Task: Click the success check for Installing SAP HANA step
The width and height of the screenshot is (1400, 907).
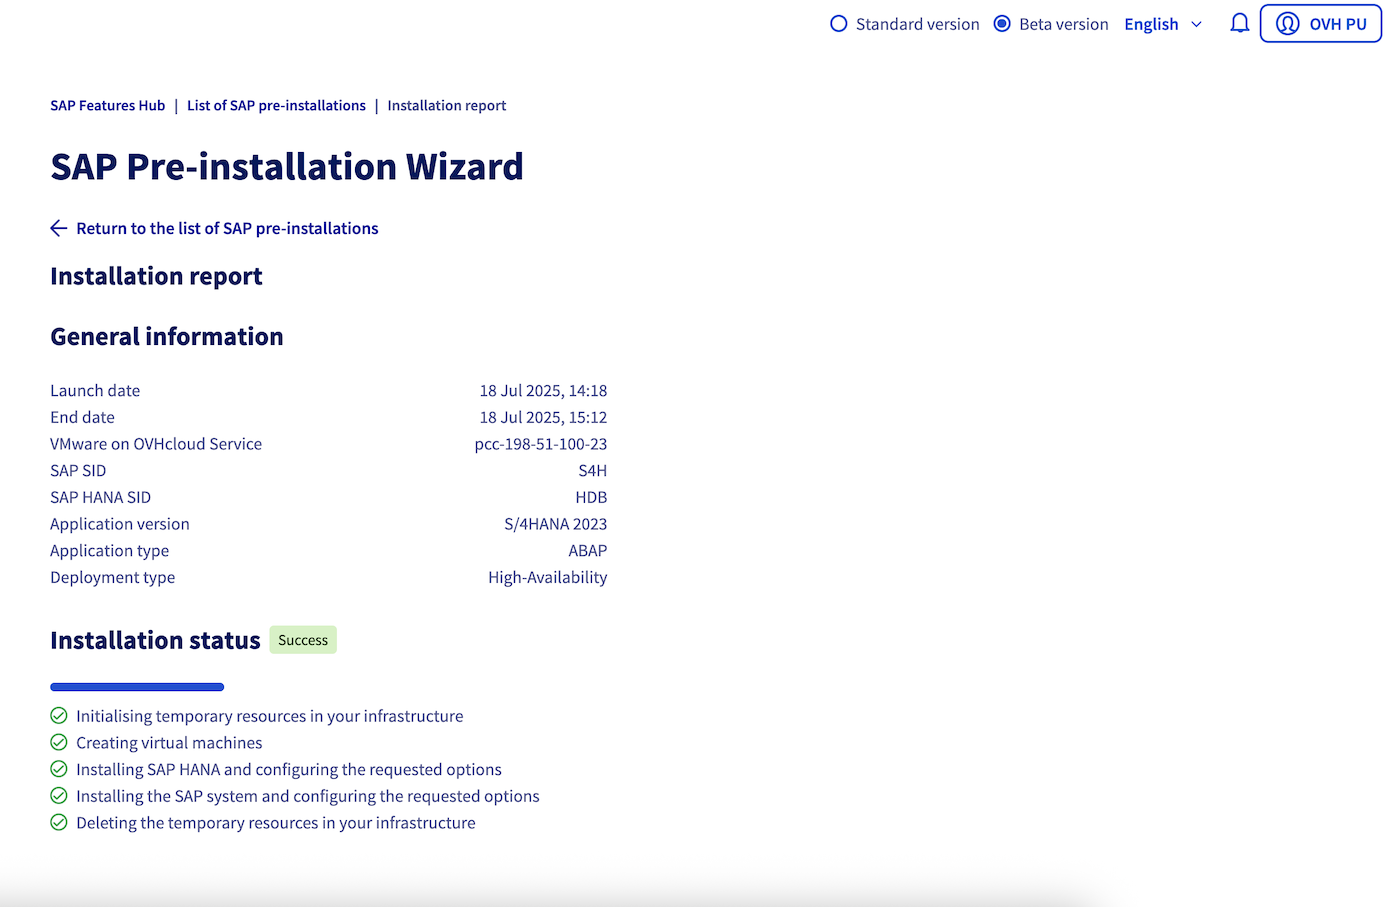Action: point(58,769)
